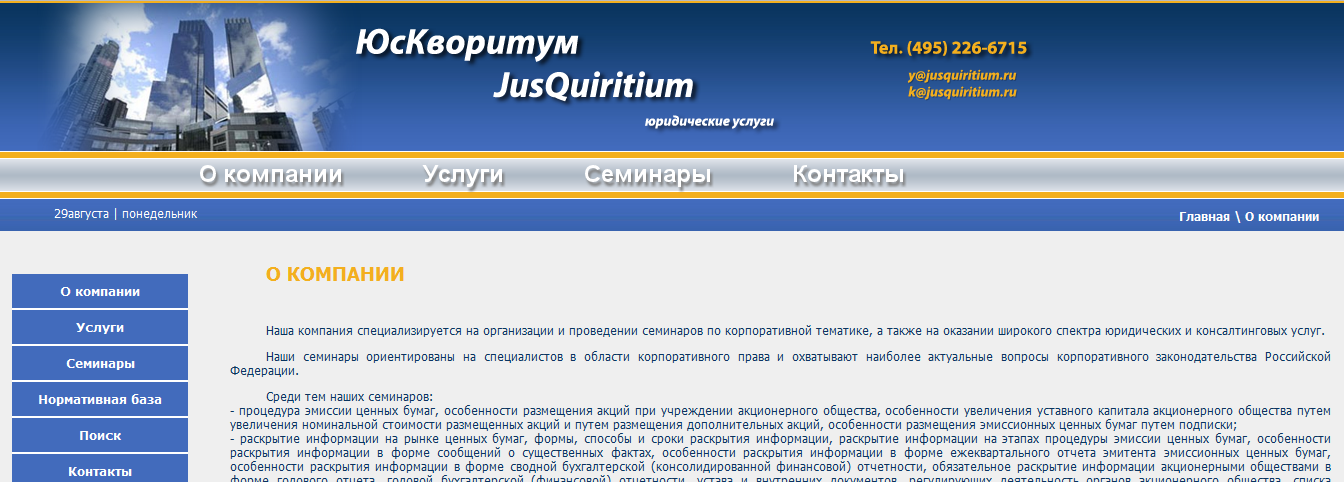Click the 'JusQuiritium' logo text
Screen dimensions: 1344x482
pyautogui.click(x=593, y=85)
